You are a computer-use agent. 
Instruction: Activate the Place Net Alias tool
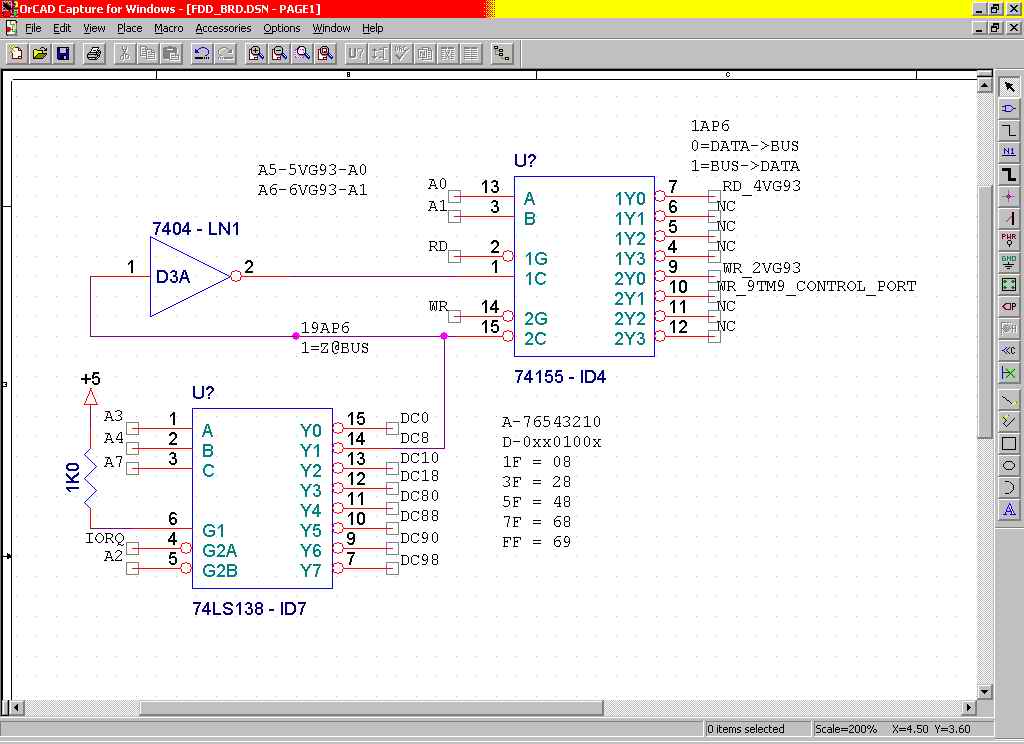[x=1009, y=153]
